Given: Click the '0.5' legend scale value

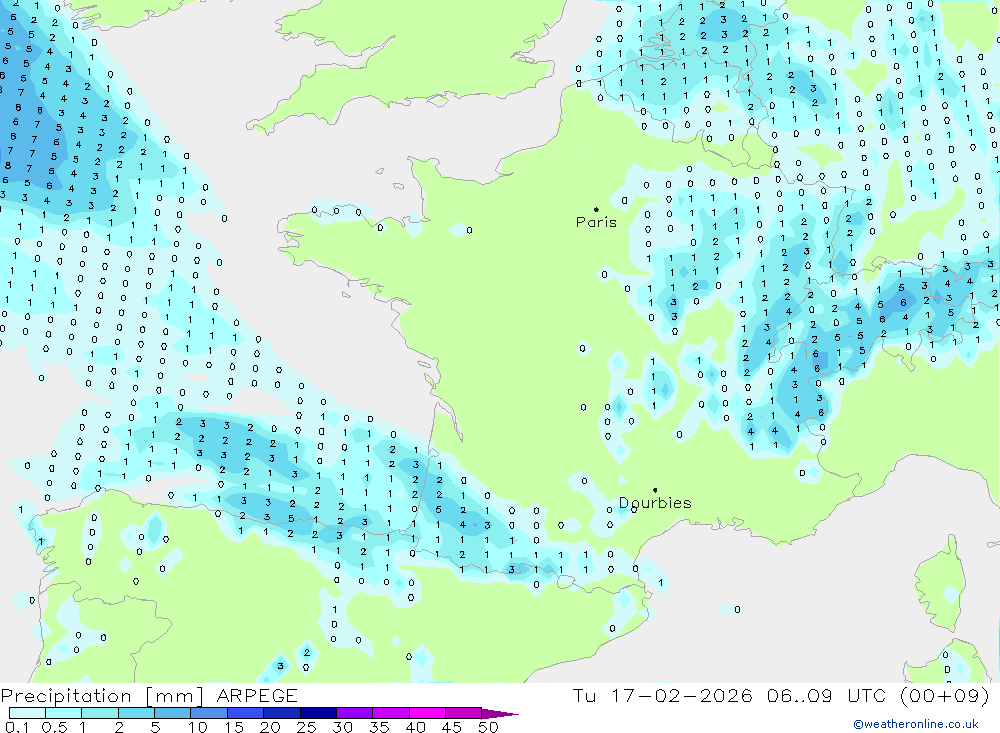Looking at the screenshot, I should (x=54, y=727).
